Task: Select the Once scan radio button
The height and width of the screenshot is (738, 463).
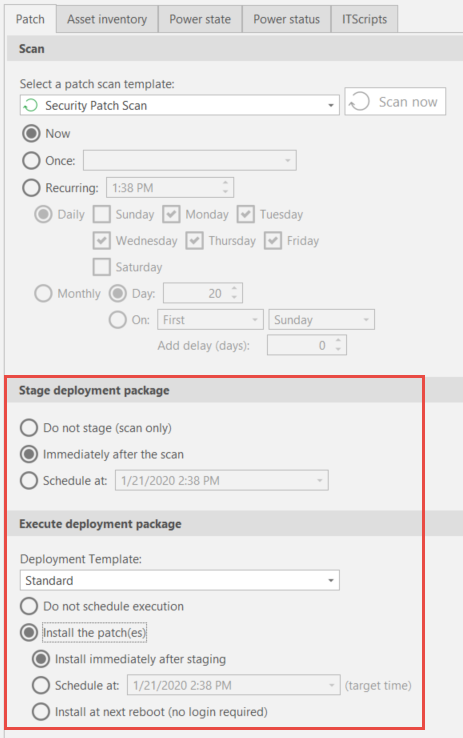Action: coord(31,160)
